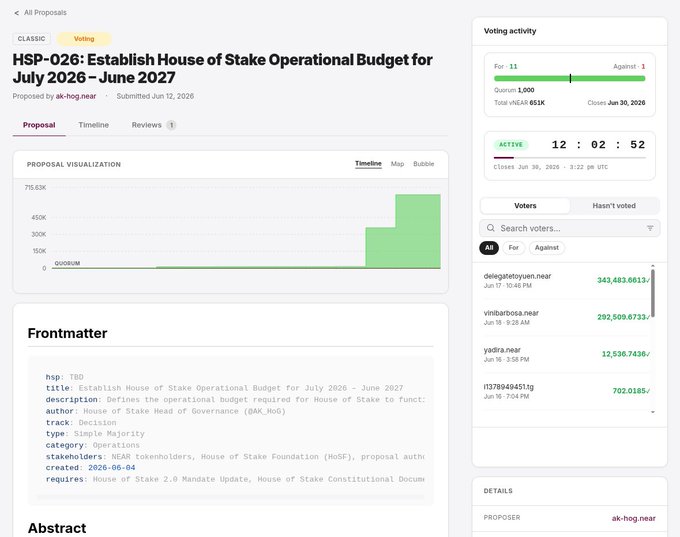
Task: Click the created date 2026-06-04
Action: [x=111, y=468]
